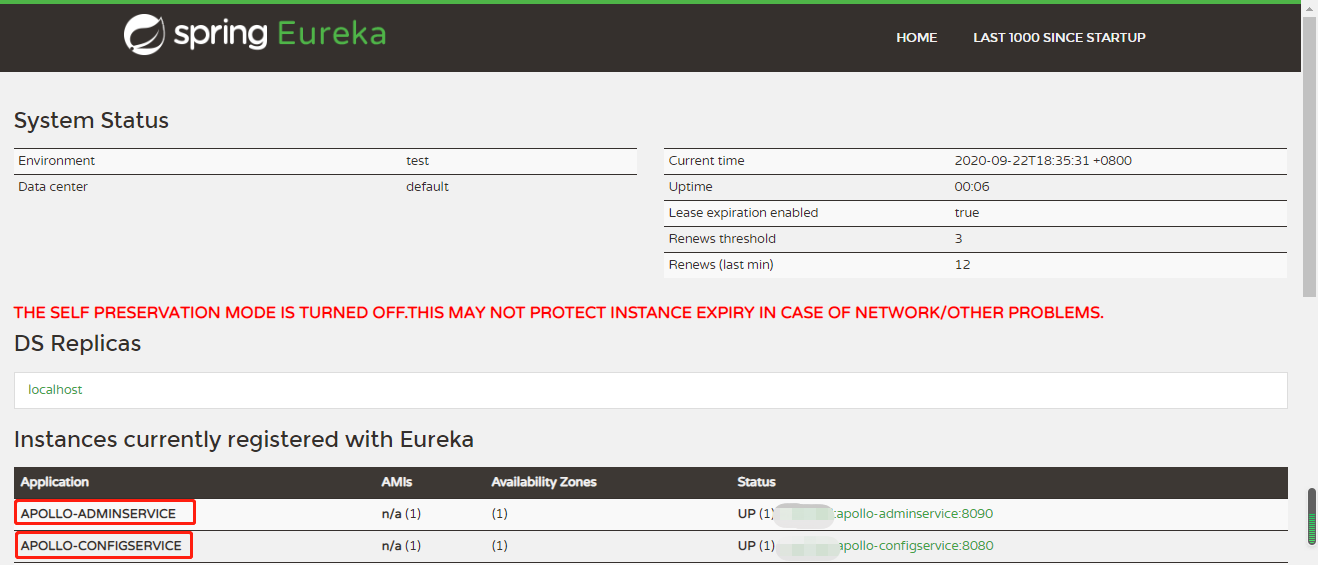The image size is (1318, 565).
Task: Select the APOLLO-CONFIGSERVICE application cell
Action: [x=101, y=546]
